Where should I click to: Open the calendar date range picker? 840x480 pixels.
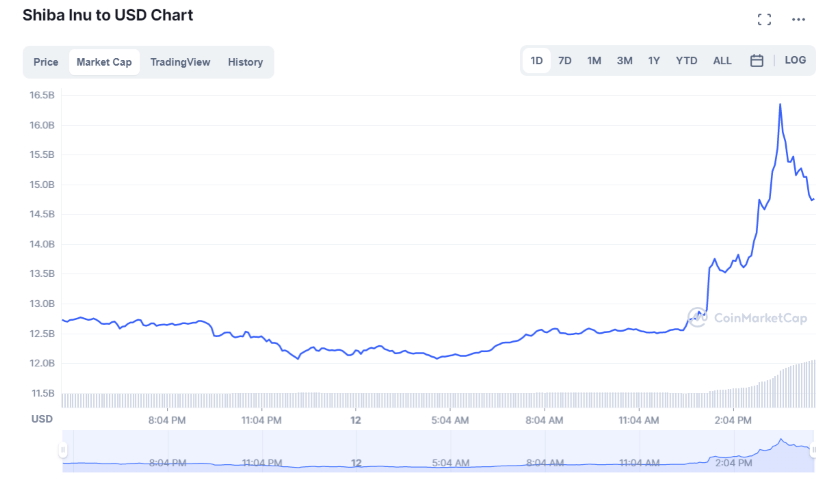coord(756,61)
